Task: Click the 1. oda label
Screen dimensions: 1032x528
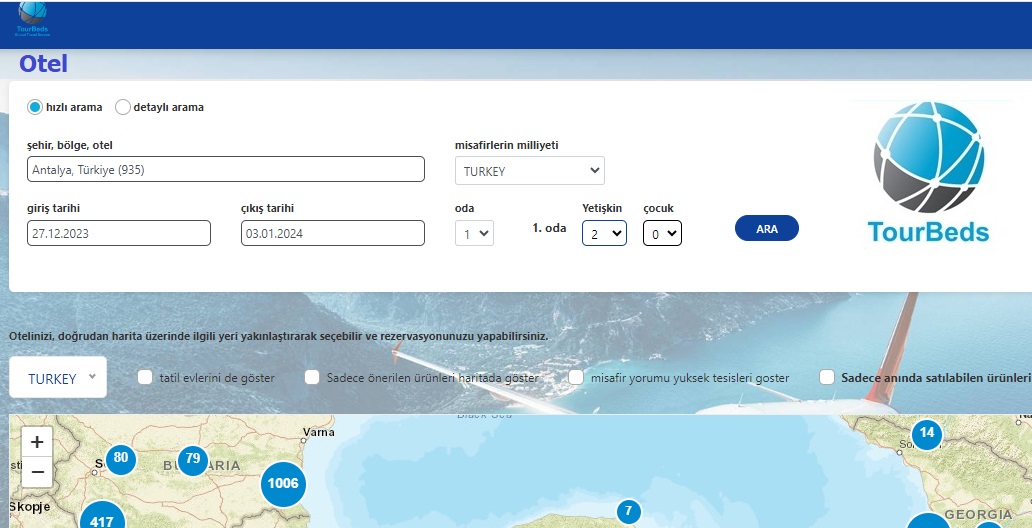Action: coord(550,228)
